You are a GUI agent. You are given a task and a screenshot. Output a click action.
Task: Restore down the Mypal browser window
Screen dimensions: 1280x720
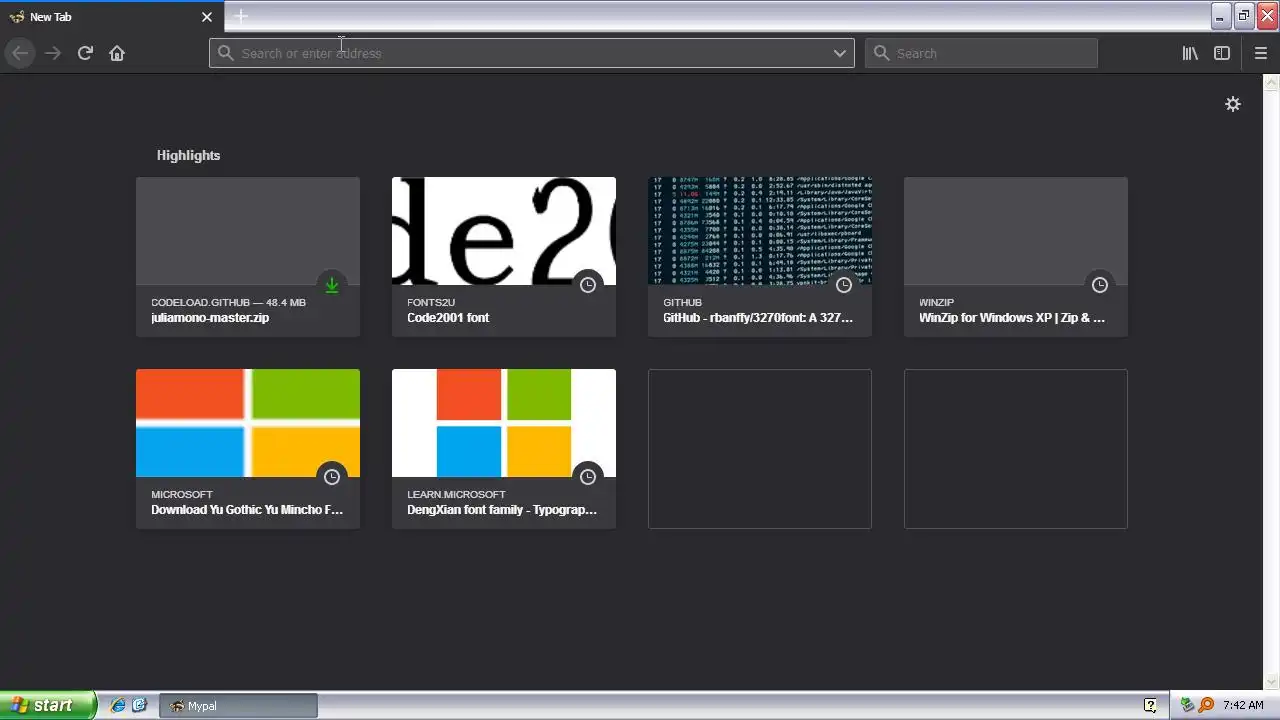pyautogui.click(x=1244, y=16)
